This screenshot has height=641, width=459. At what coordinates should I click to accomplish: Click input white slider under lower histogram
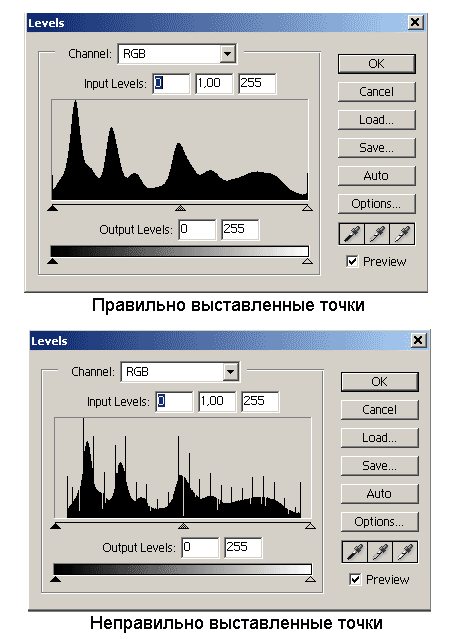[x=310, y=526]
